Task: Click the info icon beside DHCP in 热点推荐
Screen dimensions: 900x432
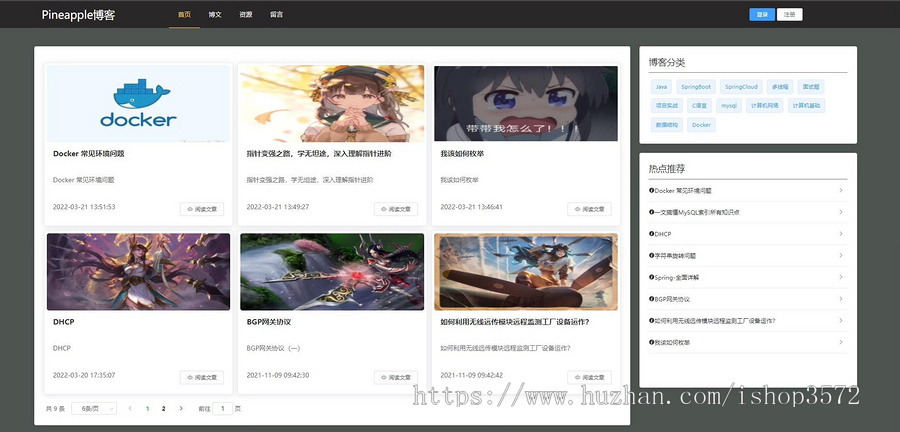Action: (651, 234)
